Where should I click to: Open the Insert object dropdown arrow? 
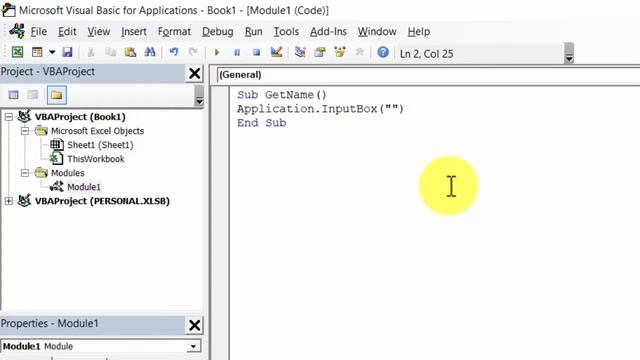pyautogui.click(x=52, y=52)
